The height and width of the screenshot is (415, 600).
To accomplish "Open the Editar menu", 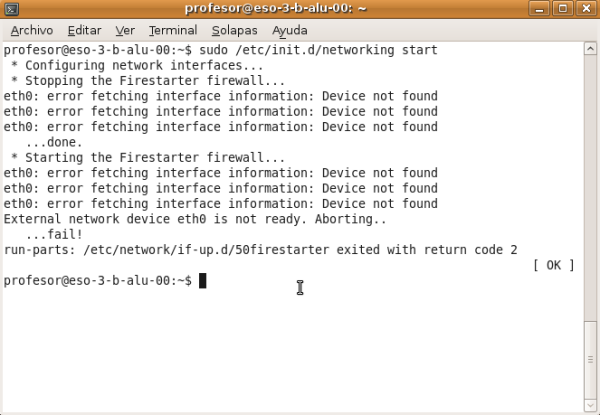I will (x=84, y=30).
